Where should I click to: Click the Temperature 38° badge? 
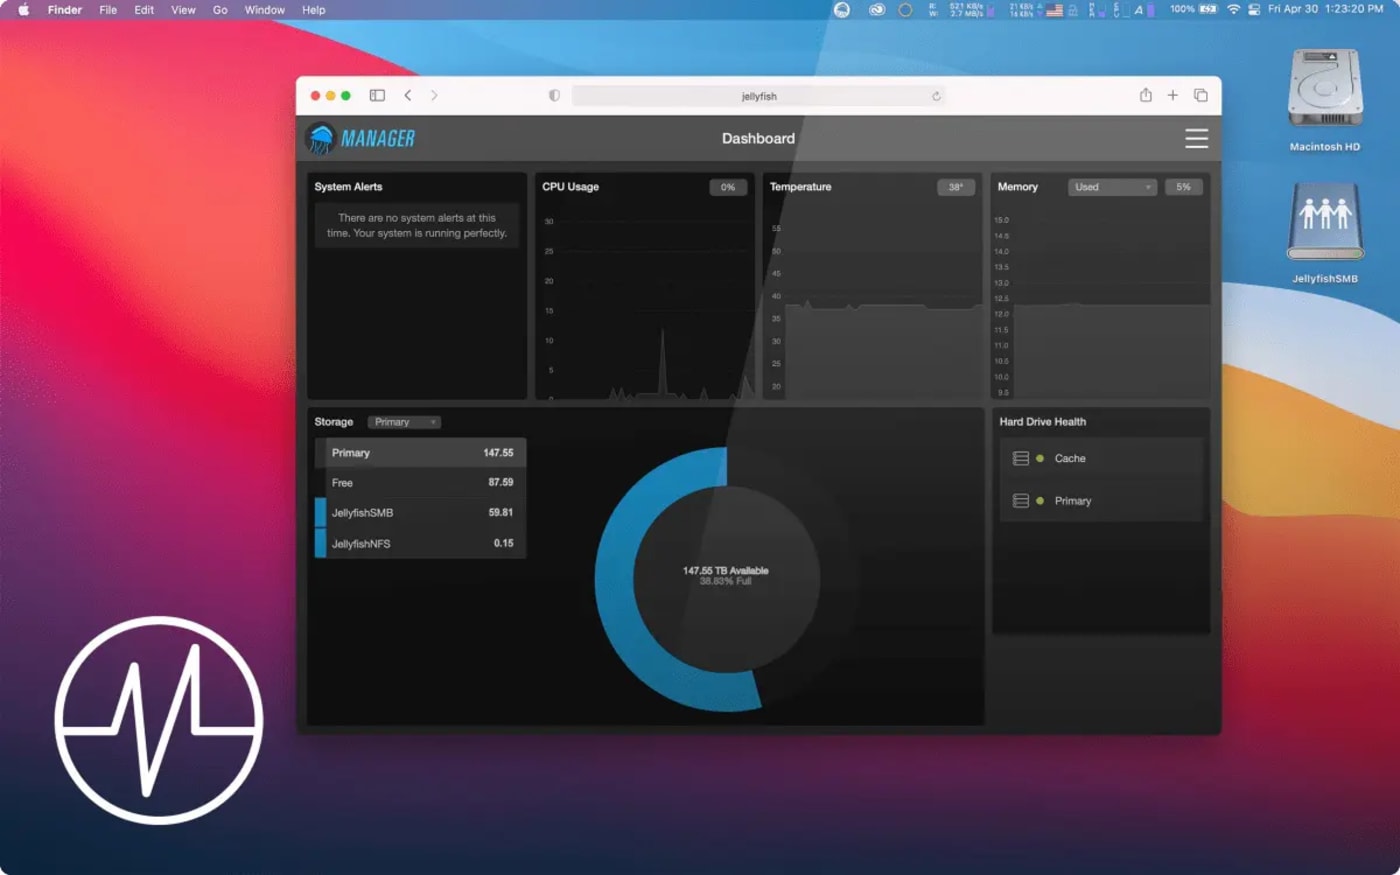[x=955, y=187]
